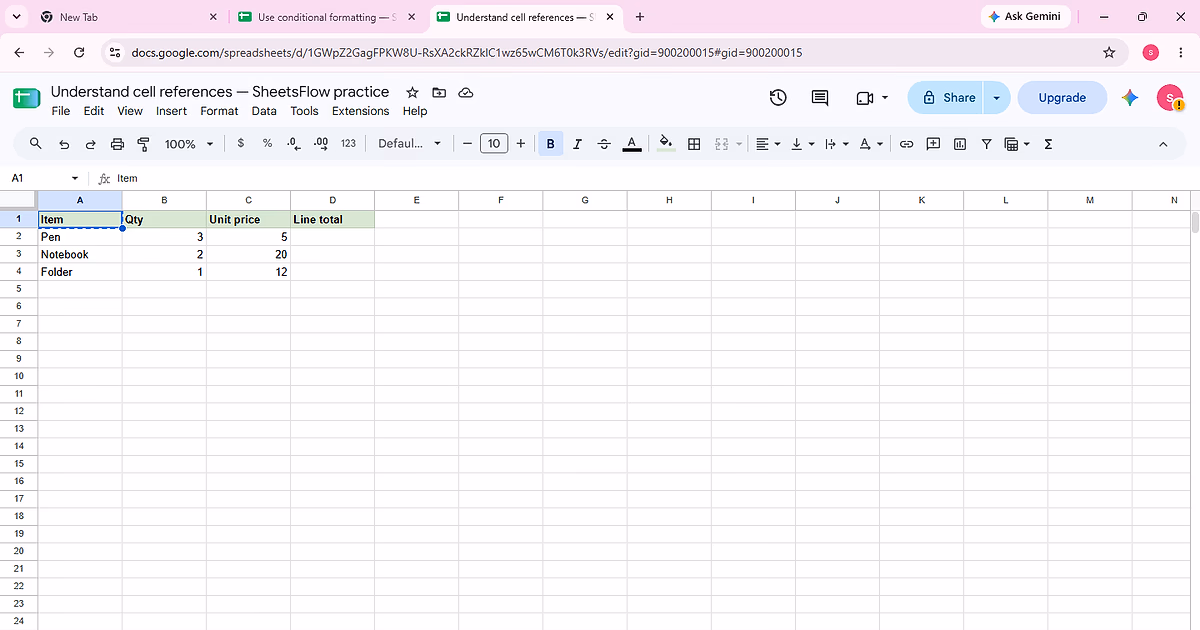Click the font size field

point(494,144)
